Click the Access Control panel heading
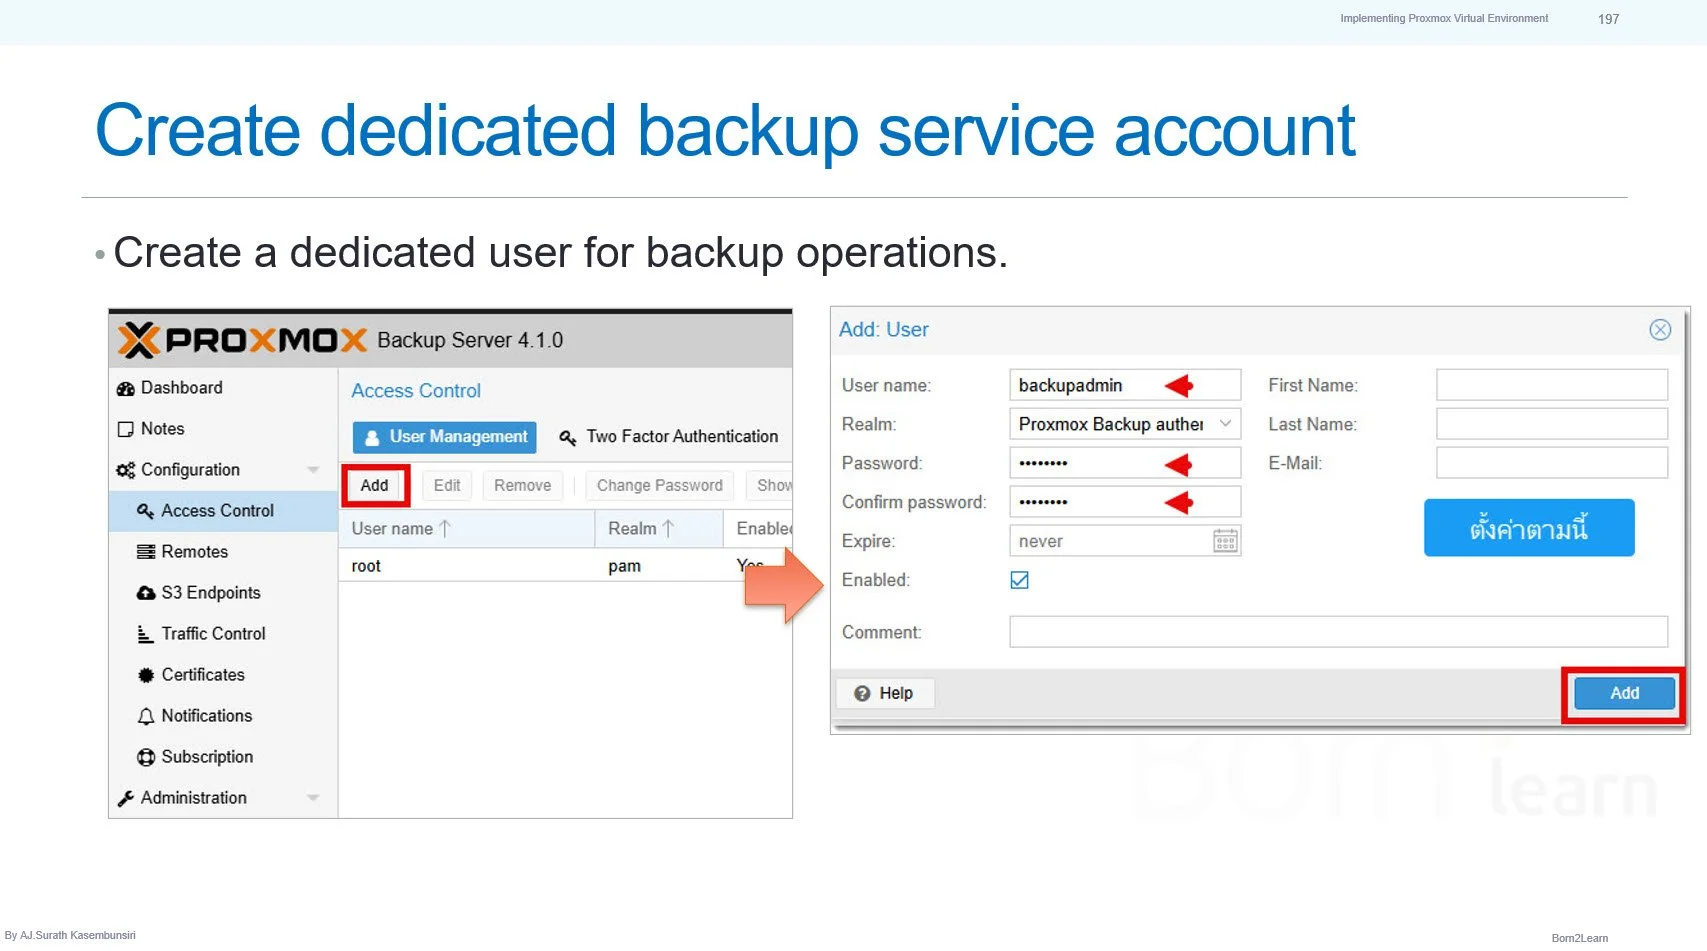The height and width of the screenshot is (951, 1707). [x=416, y=391]
